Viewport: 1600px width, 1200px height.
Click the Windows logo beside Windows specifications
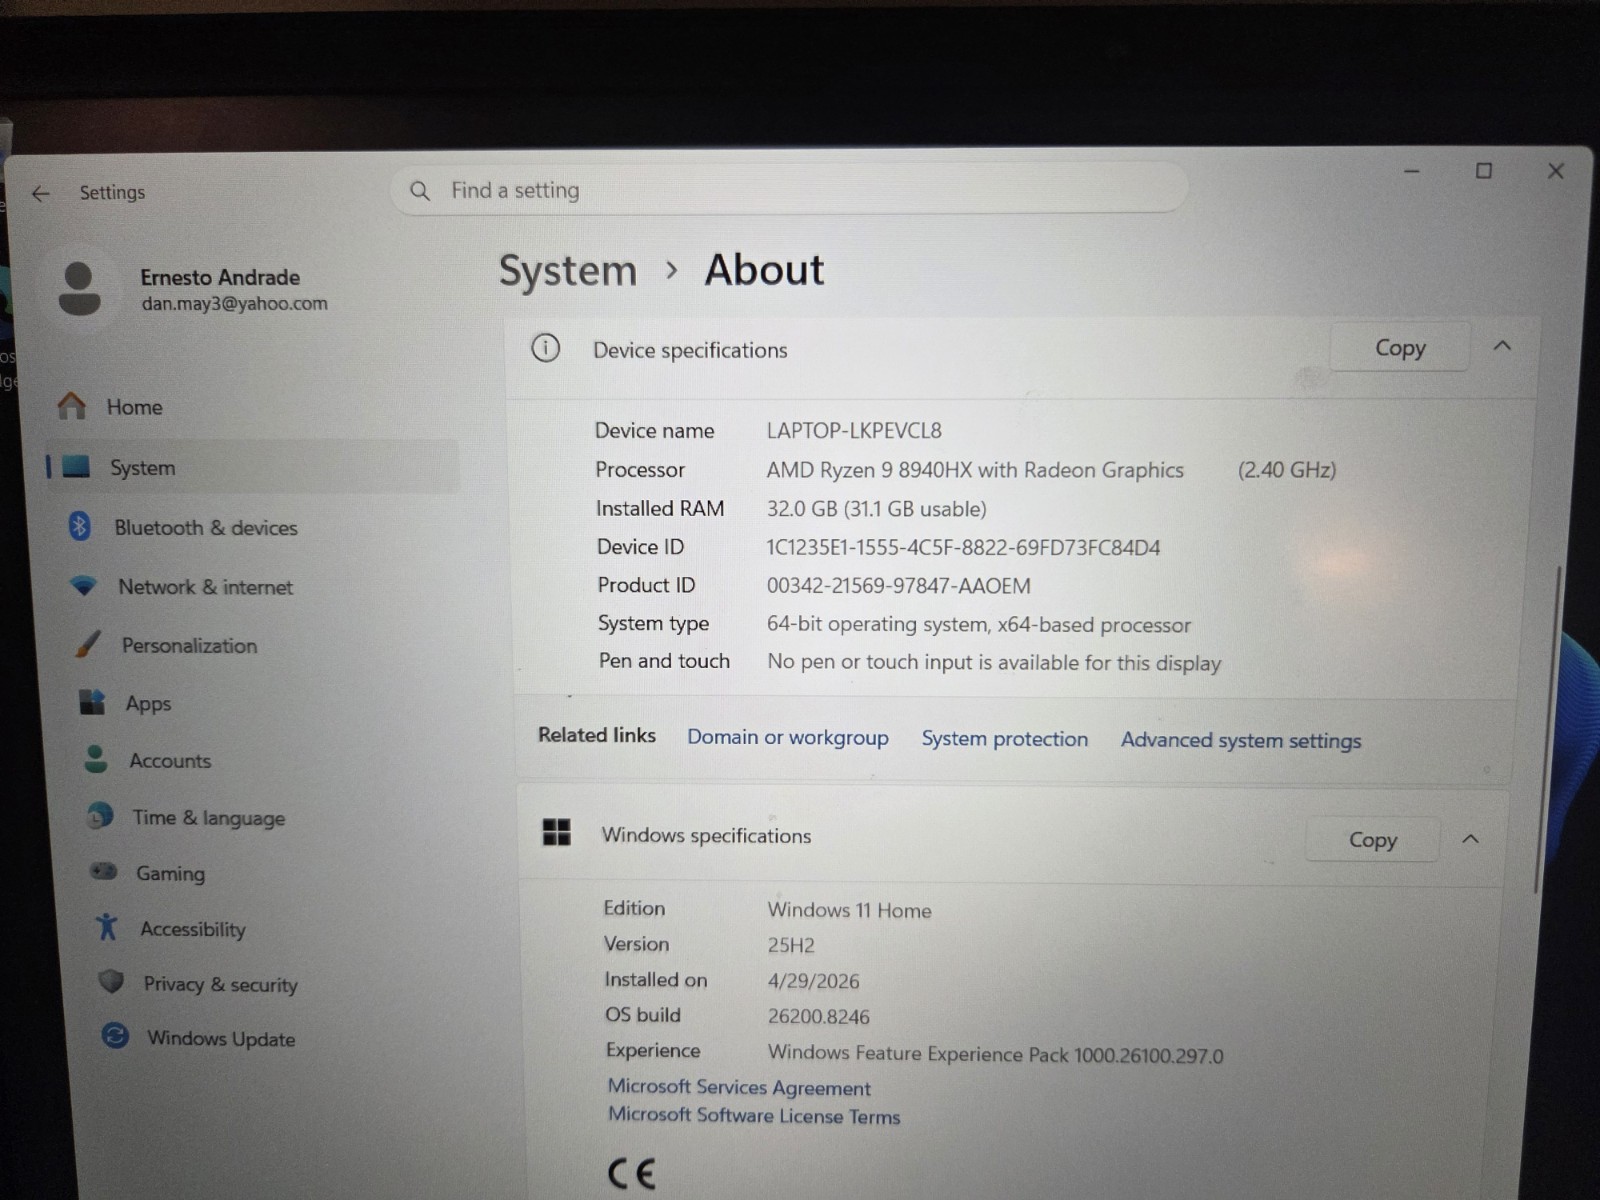point(556,832)
